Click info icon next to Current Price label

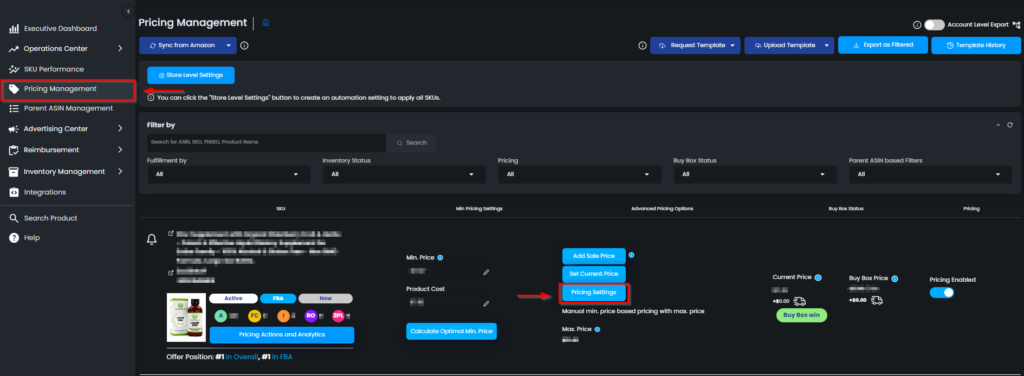(x=818, y=277)
